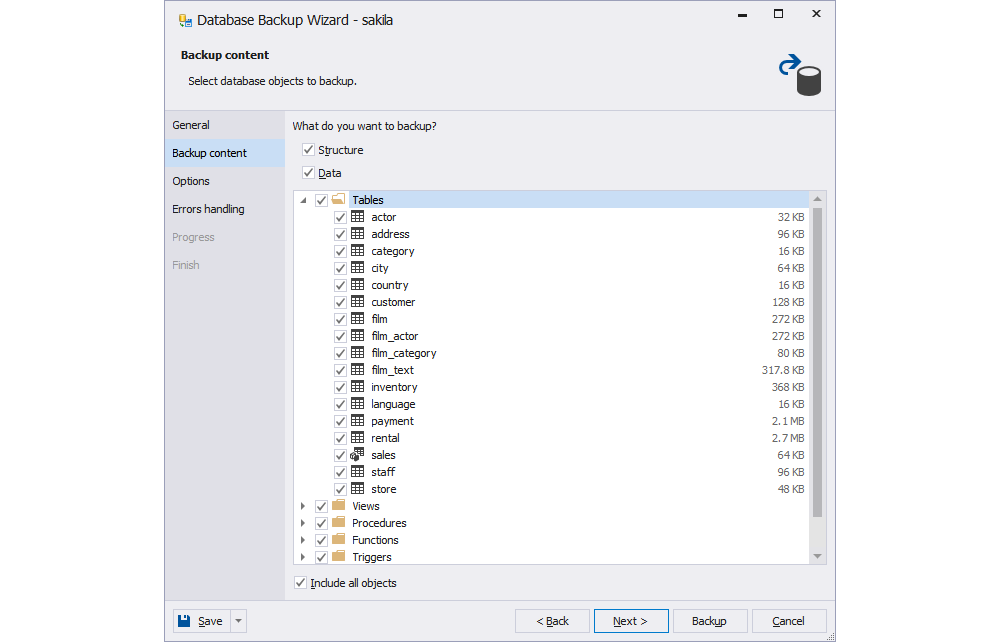Uncheck the film_actor table
The image size is (1000, 642).
340,335
